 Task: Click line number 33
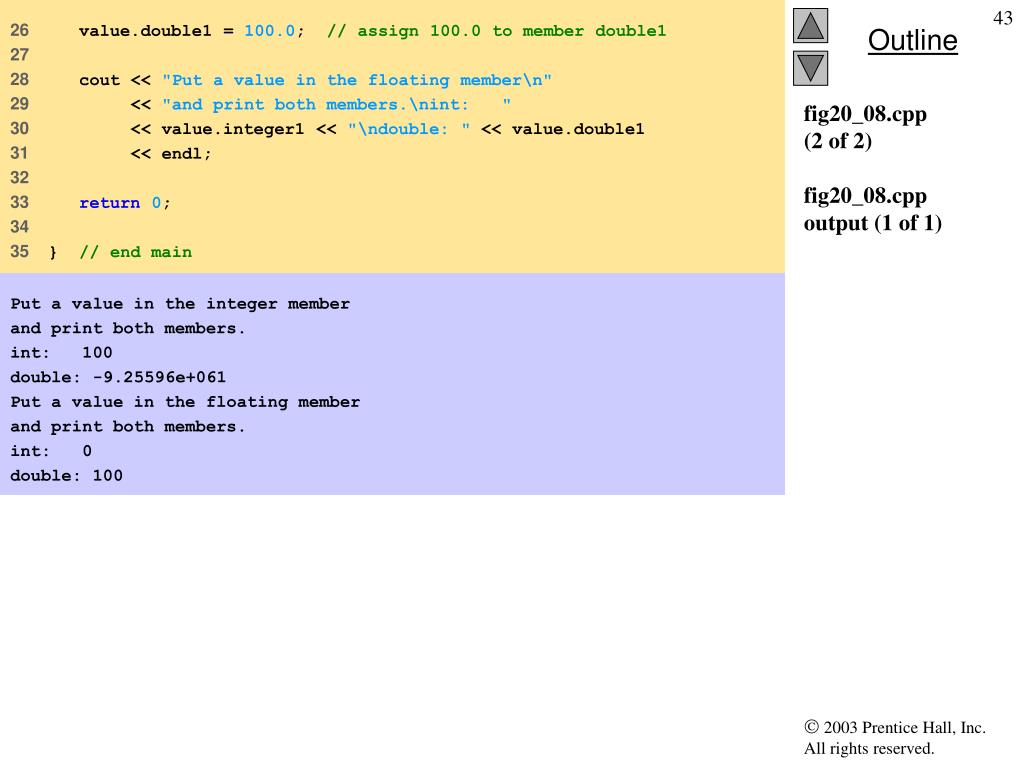(20, 202)
